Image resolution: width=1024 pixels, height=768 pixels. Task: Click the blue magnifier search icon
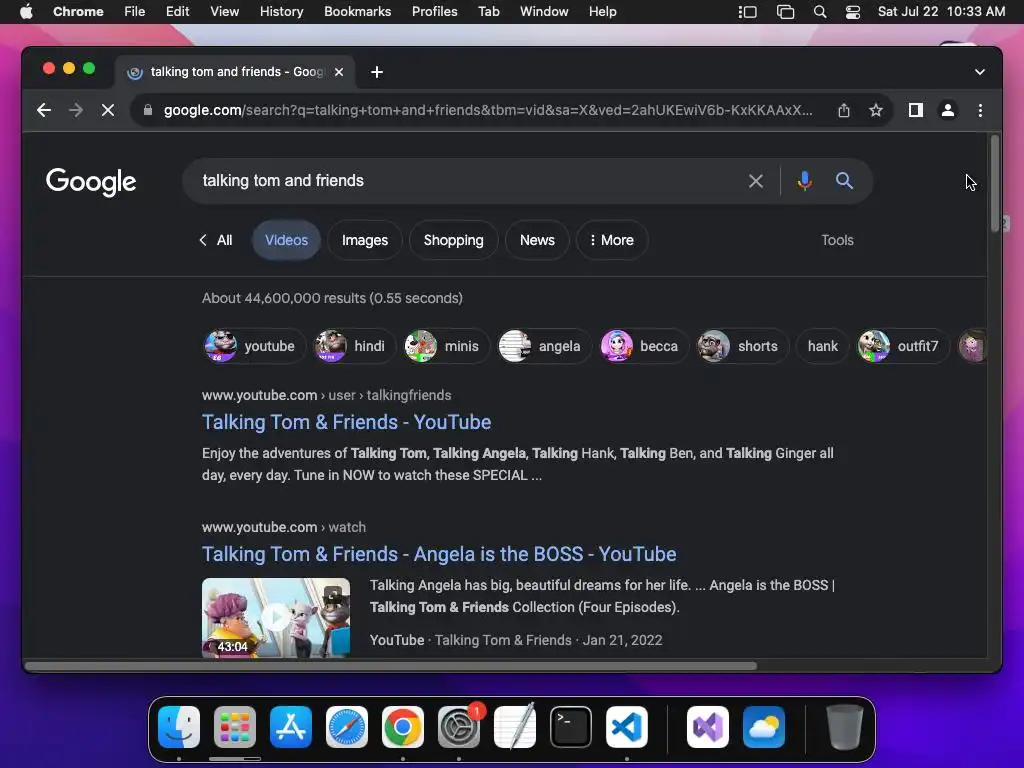tap(844, 181)
